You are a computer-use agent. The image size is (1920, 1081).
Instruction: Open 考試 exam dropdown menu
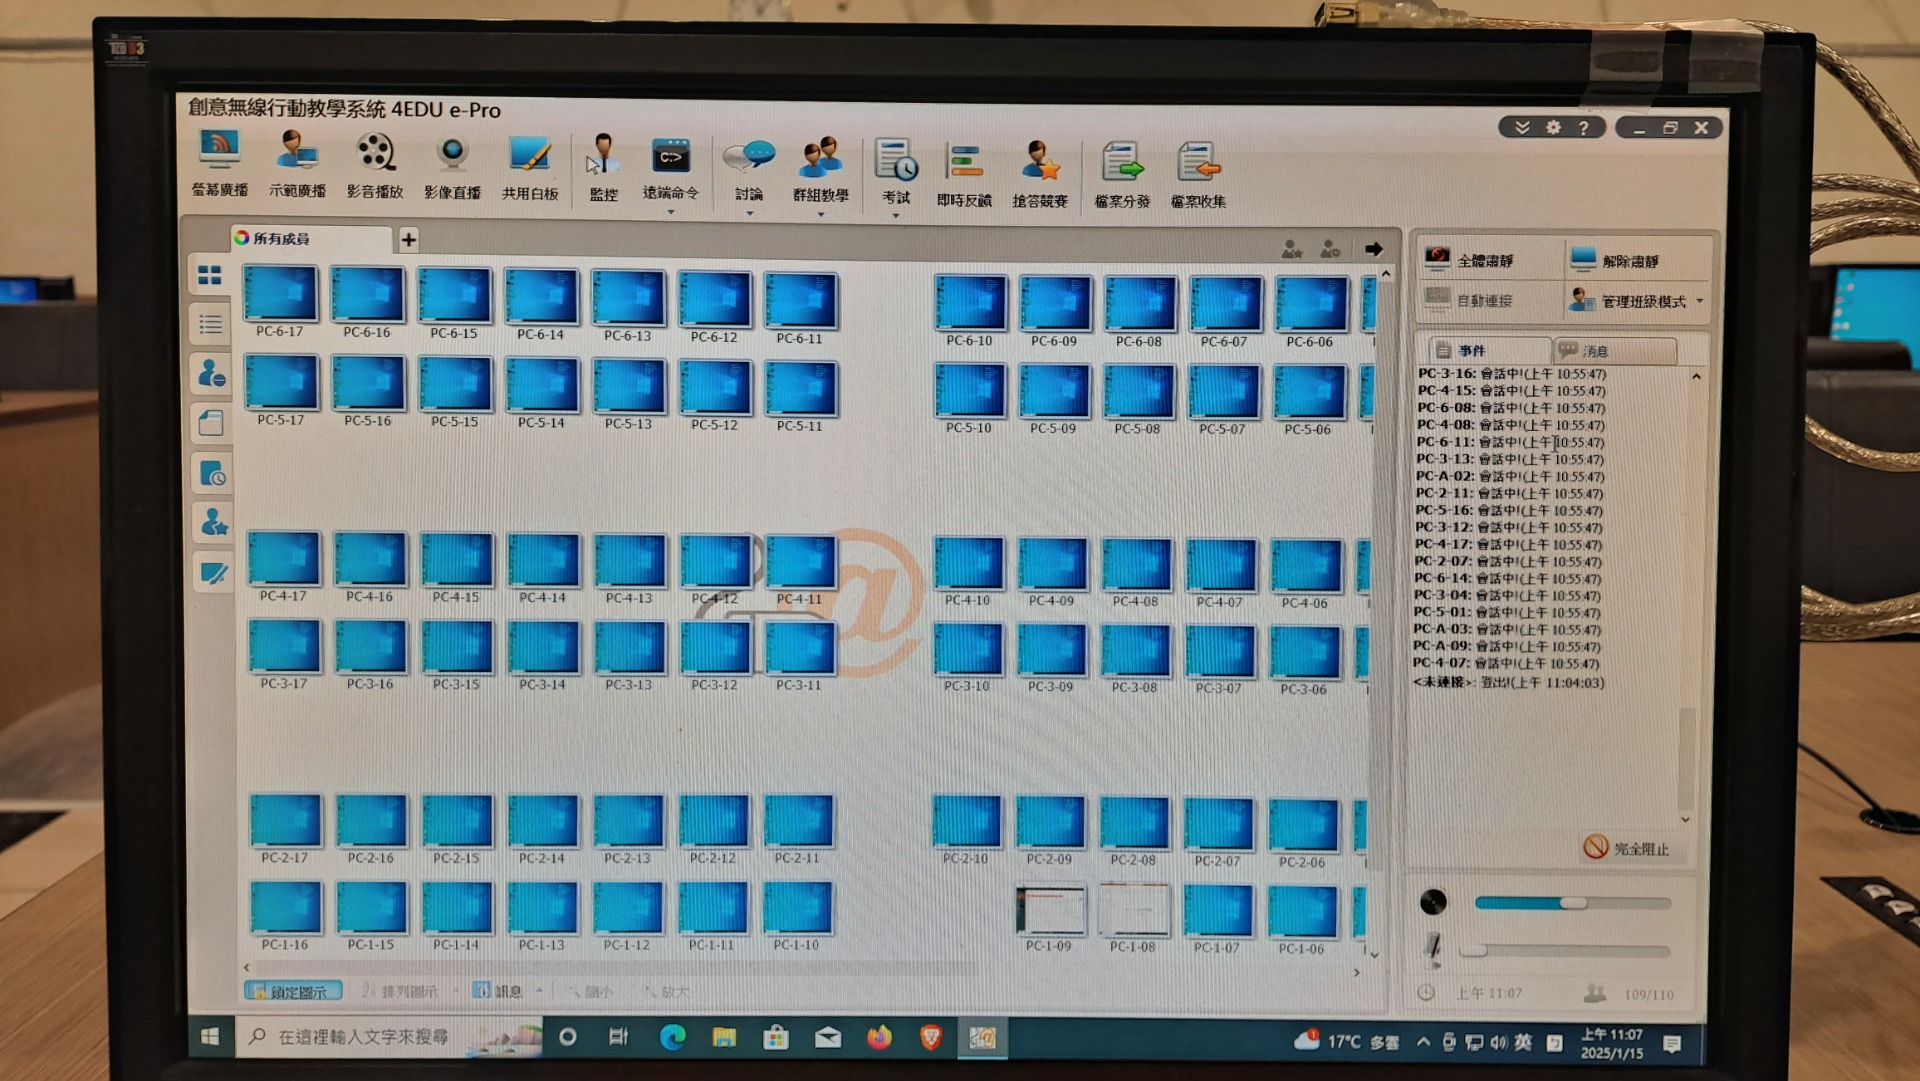[x=896, y=215]
